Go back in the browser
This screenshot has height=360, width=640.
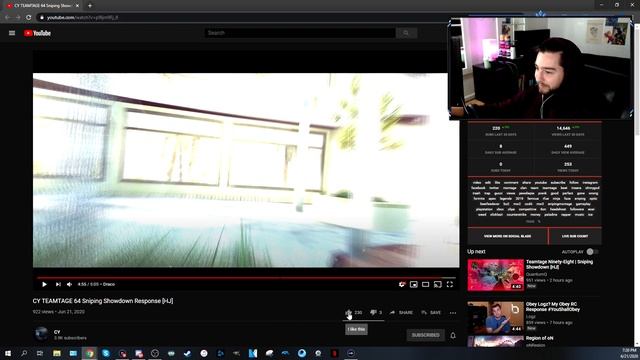[7, 18]
